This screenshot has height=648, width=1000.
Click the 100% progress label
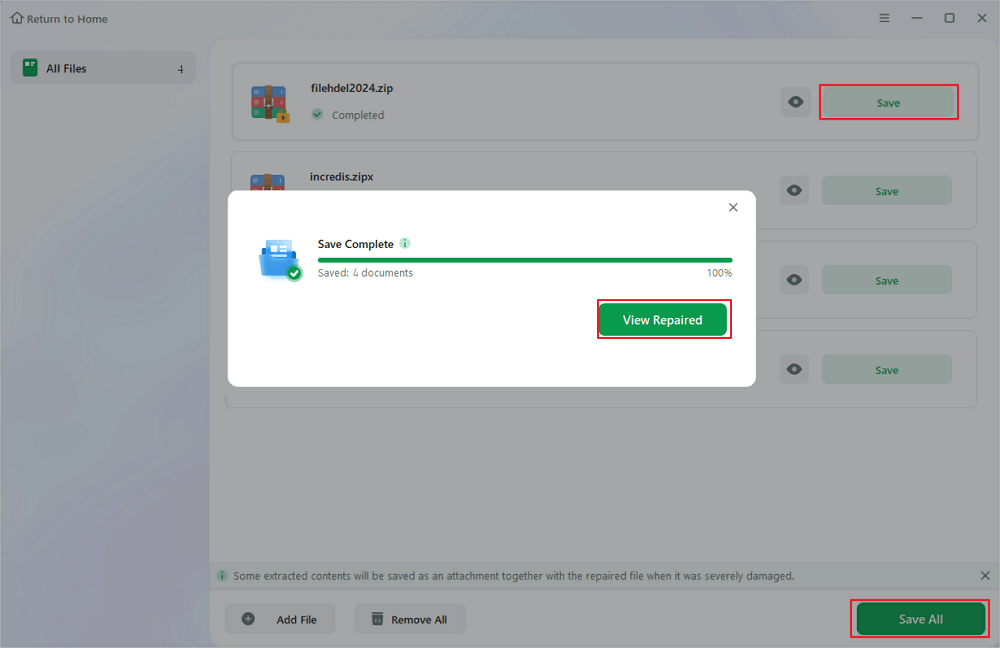click(x=719, y=273)
